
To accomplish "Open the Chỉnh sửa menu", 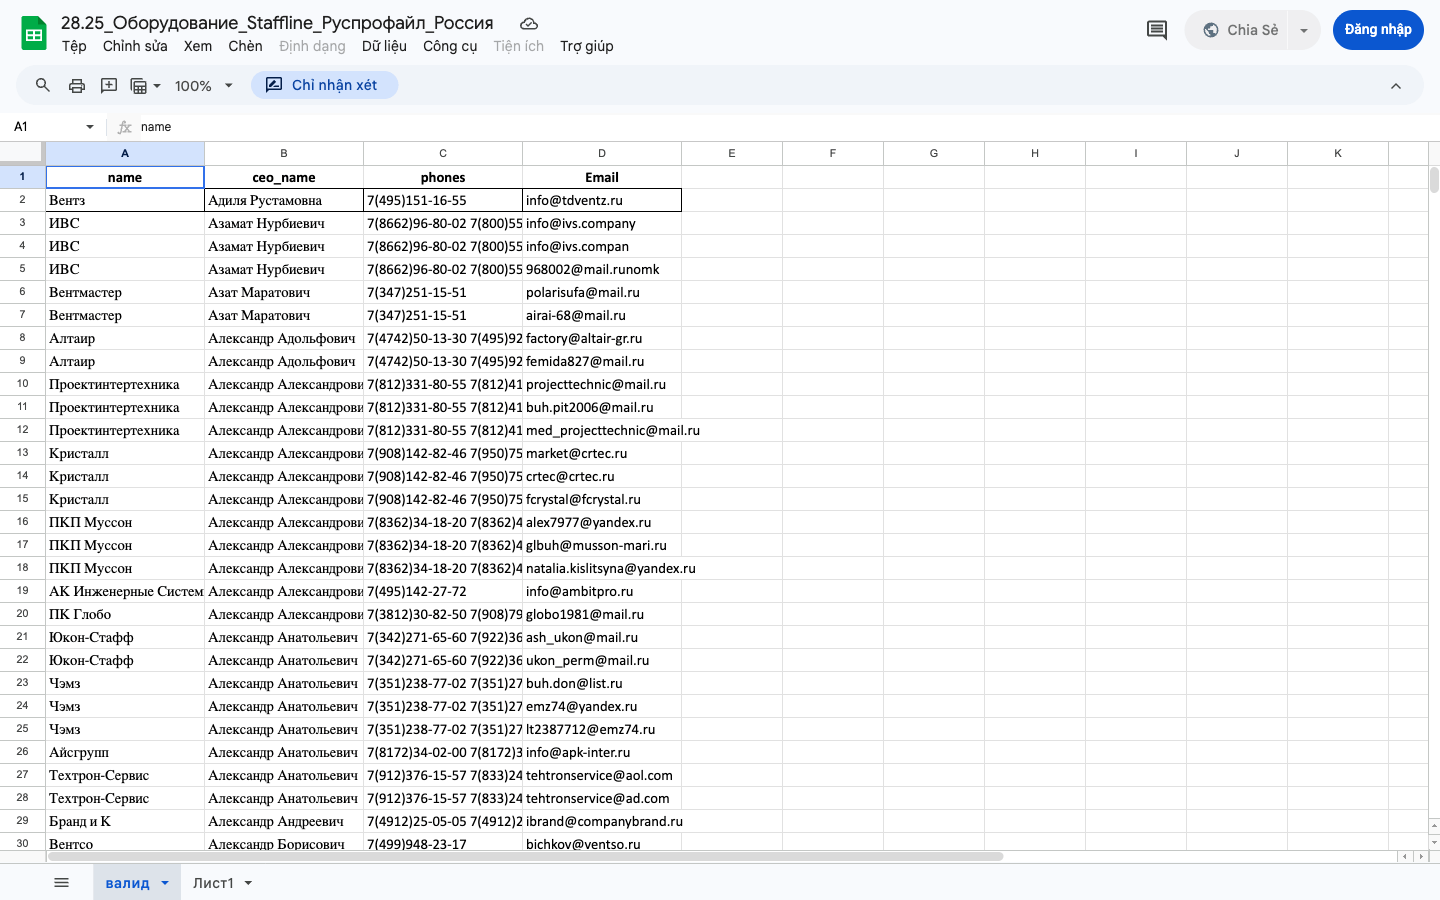I will pyautogui.click(x=135, y=46).
